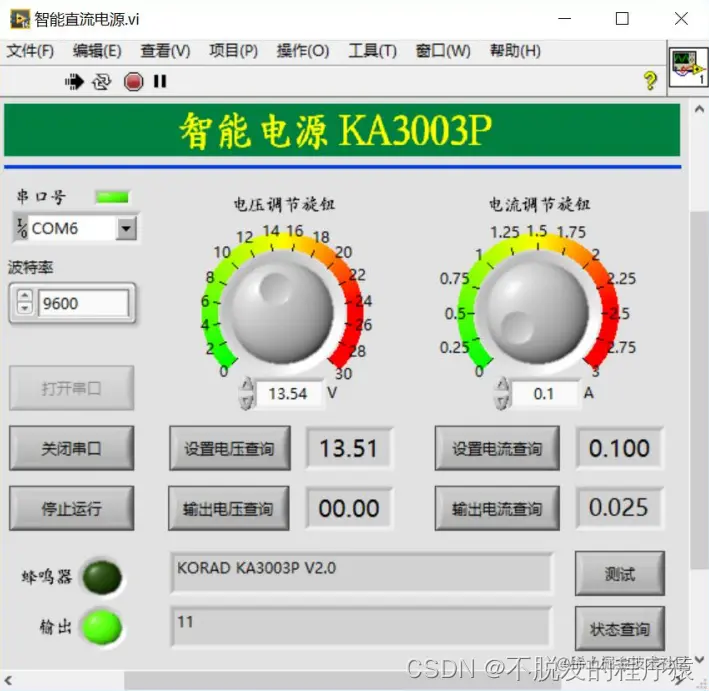
Task: Open the 查看(V) menu
Action: (165, 51)
